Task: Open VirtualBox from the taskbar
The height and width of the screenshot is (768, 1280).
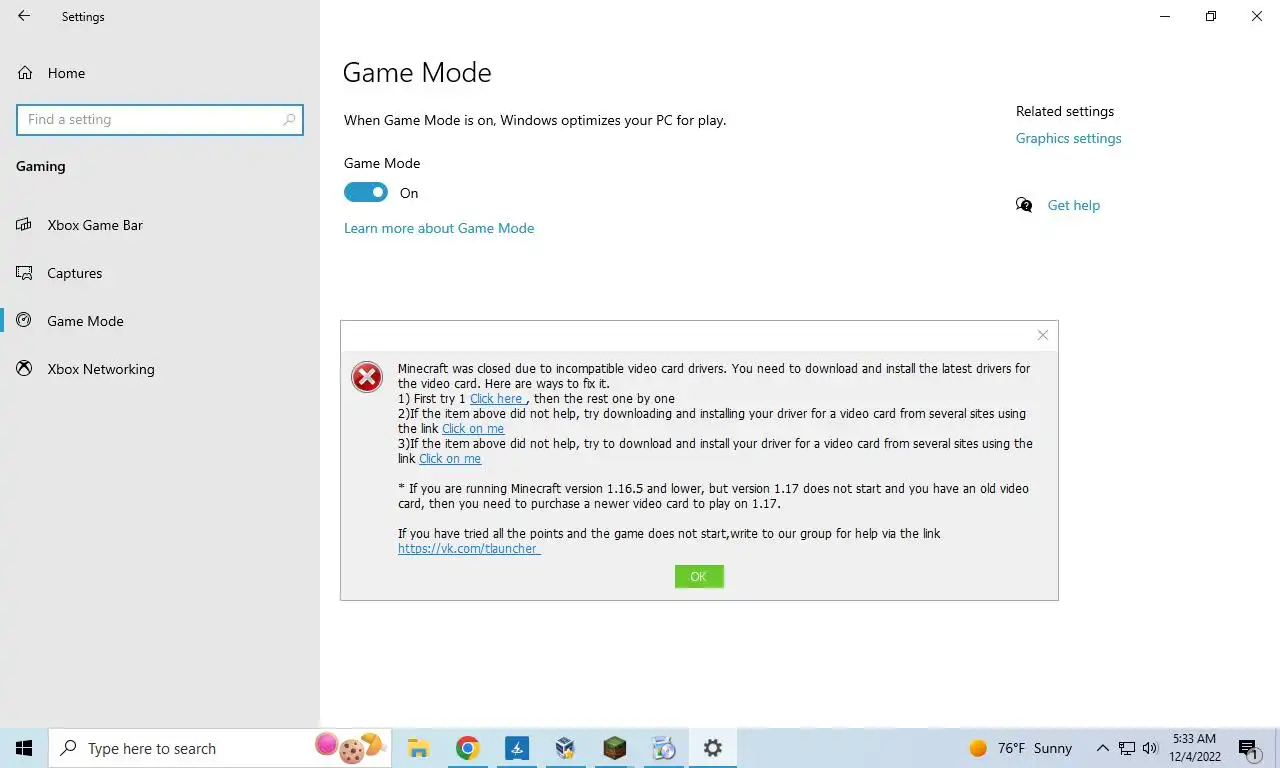Action: pyautogui.click(x=566, y=748)
